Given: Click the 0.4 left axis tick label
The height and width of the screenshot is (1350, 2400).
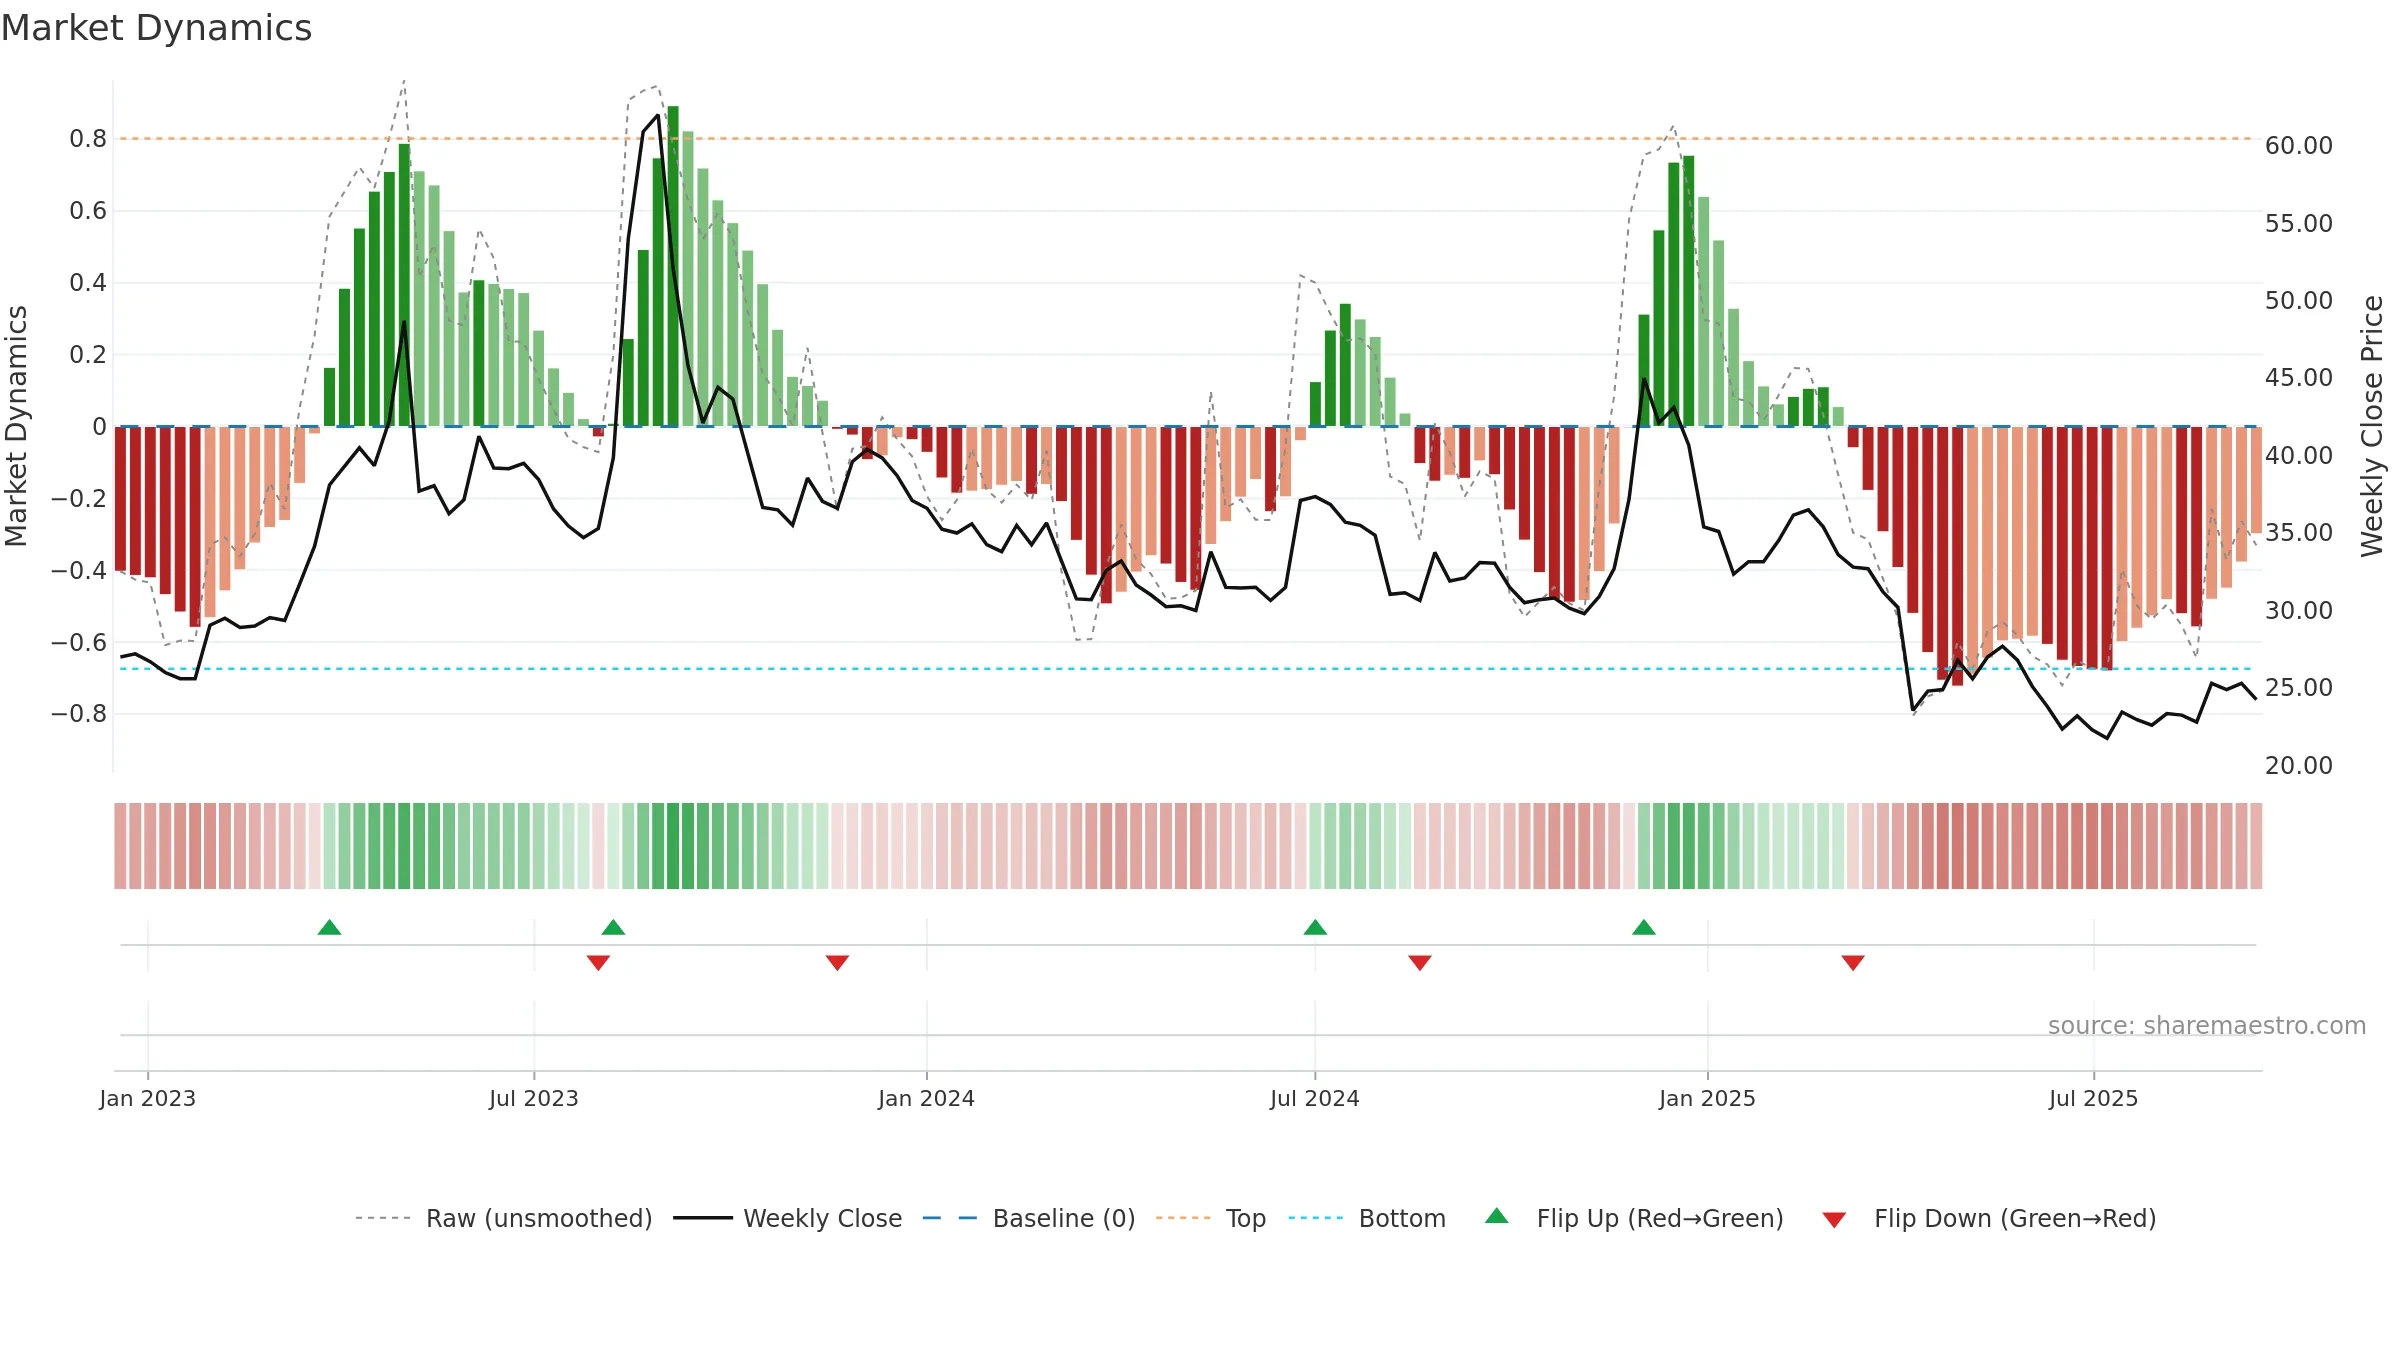Looking at the screenshot, I should (x=88, y=283).
